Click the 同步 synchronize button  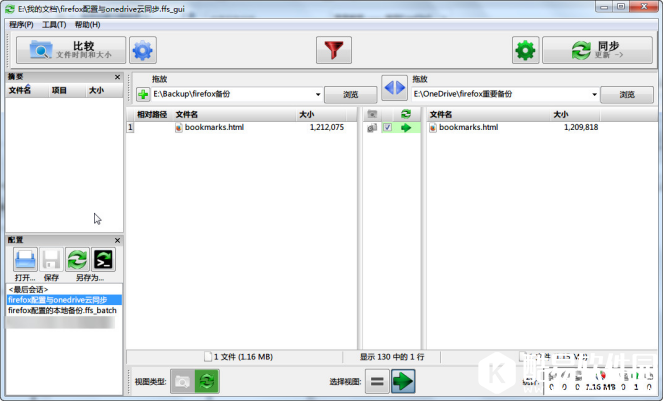click(x=596, y=50)
